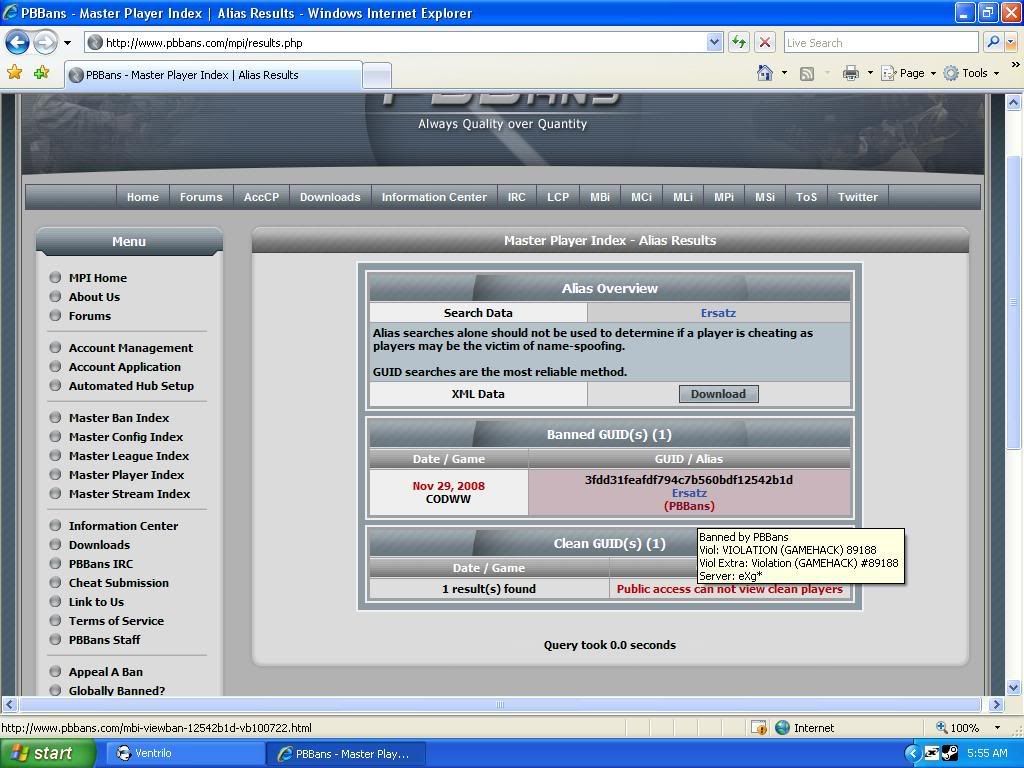
Task: Click the monitor system tray icon next to Steam
Action: coord(932,754)
